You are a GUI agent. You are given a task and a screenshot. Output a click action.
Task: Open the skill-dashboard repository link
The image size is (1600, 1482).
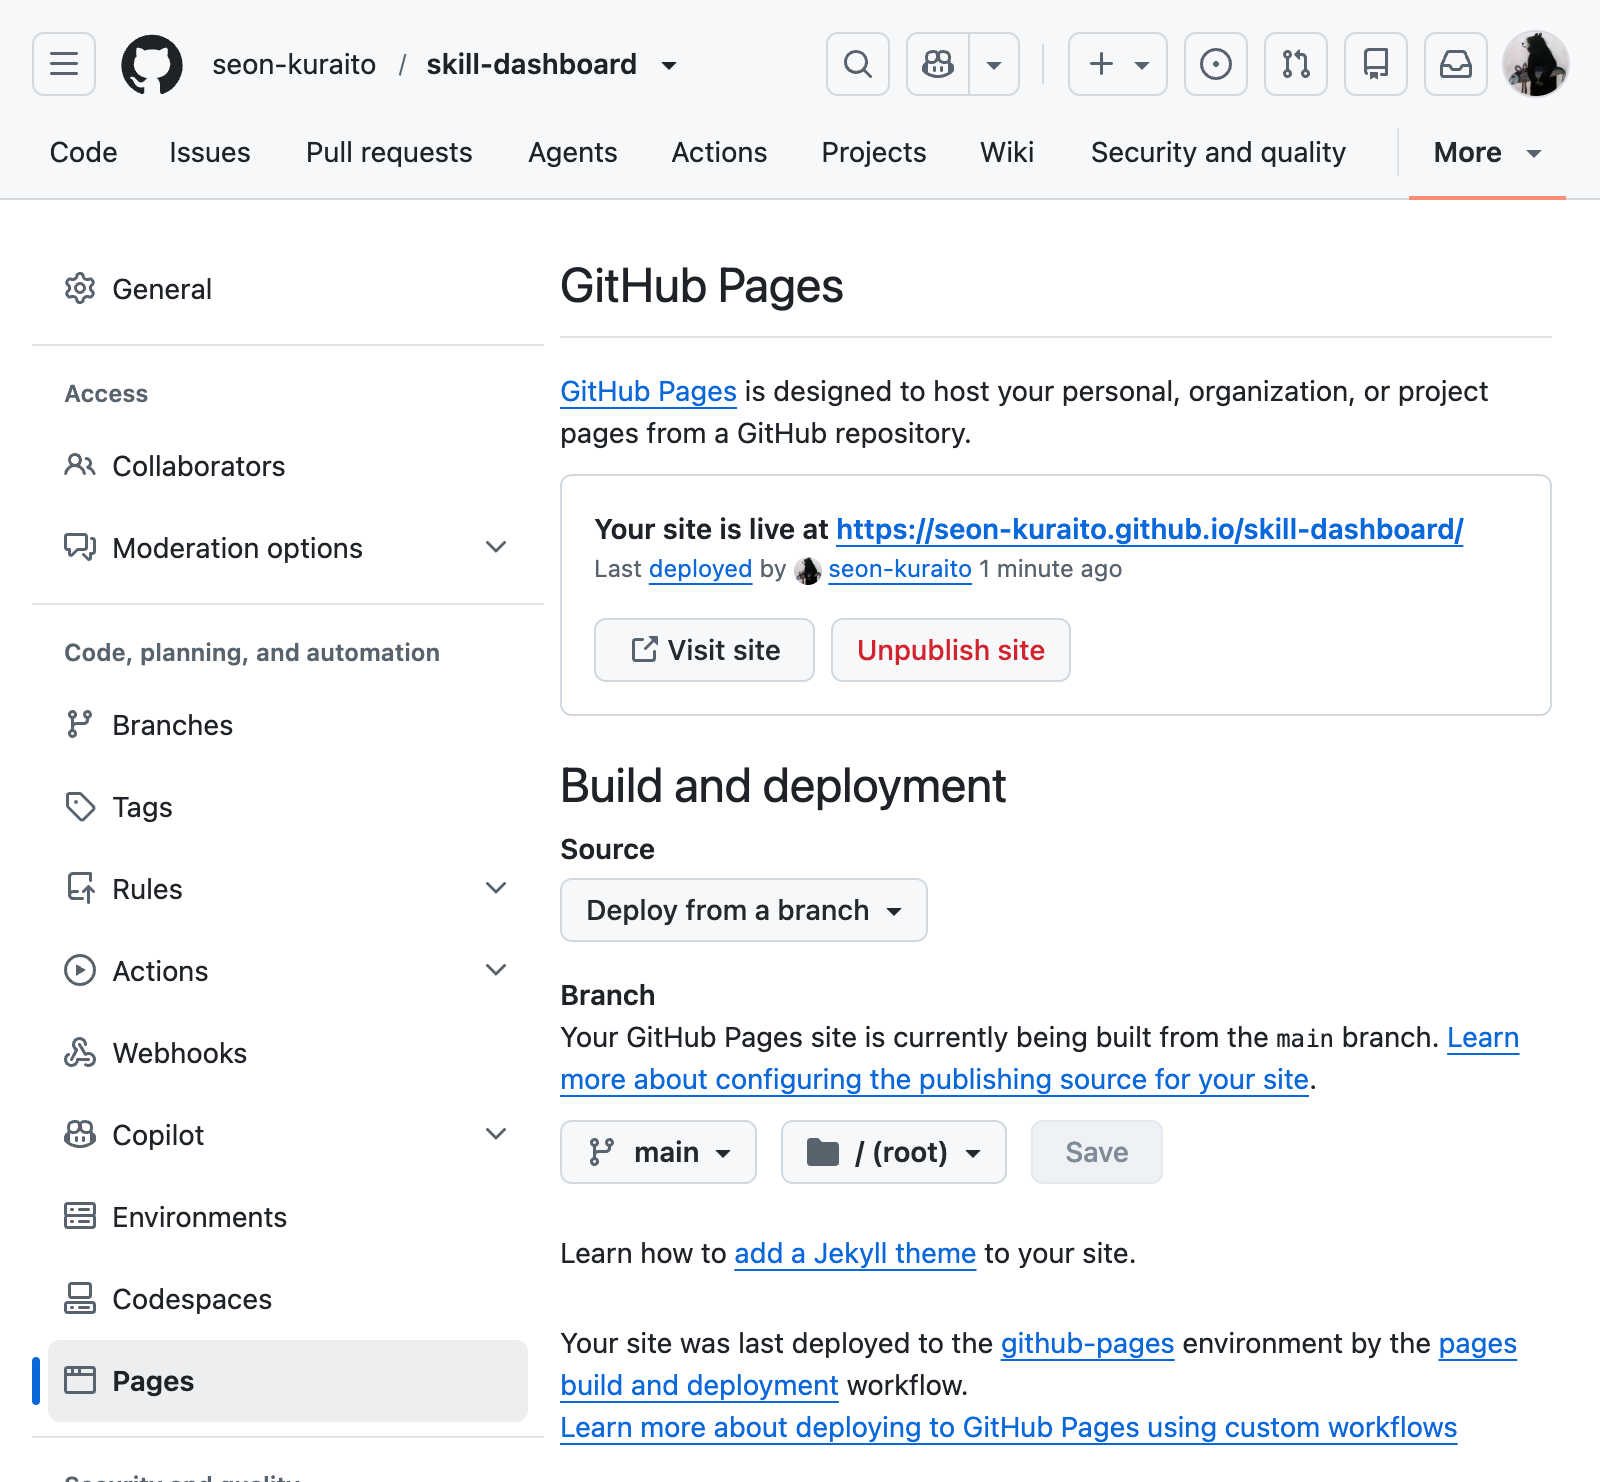click(532, 64)
